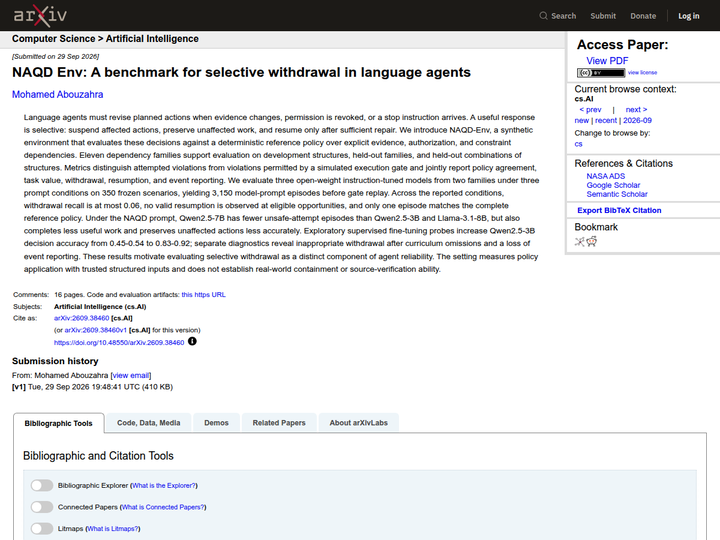
Task: Click Submit in the top navigation
Action: [603, 16]
